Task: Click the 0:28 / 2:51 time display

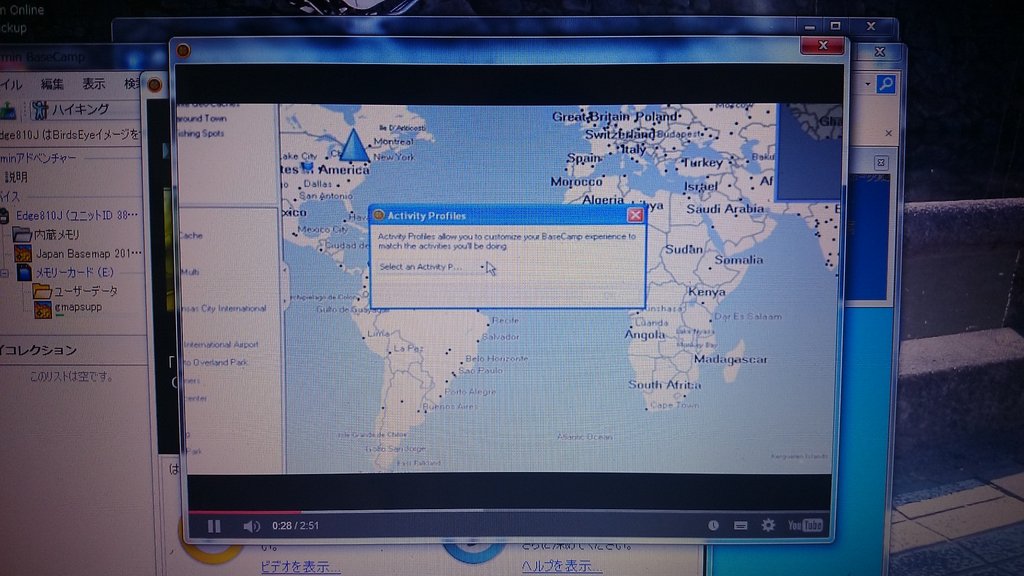Action: tap(295, 526)
